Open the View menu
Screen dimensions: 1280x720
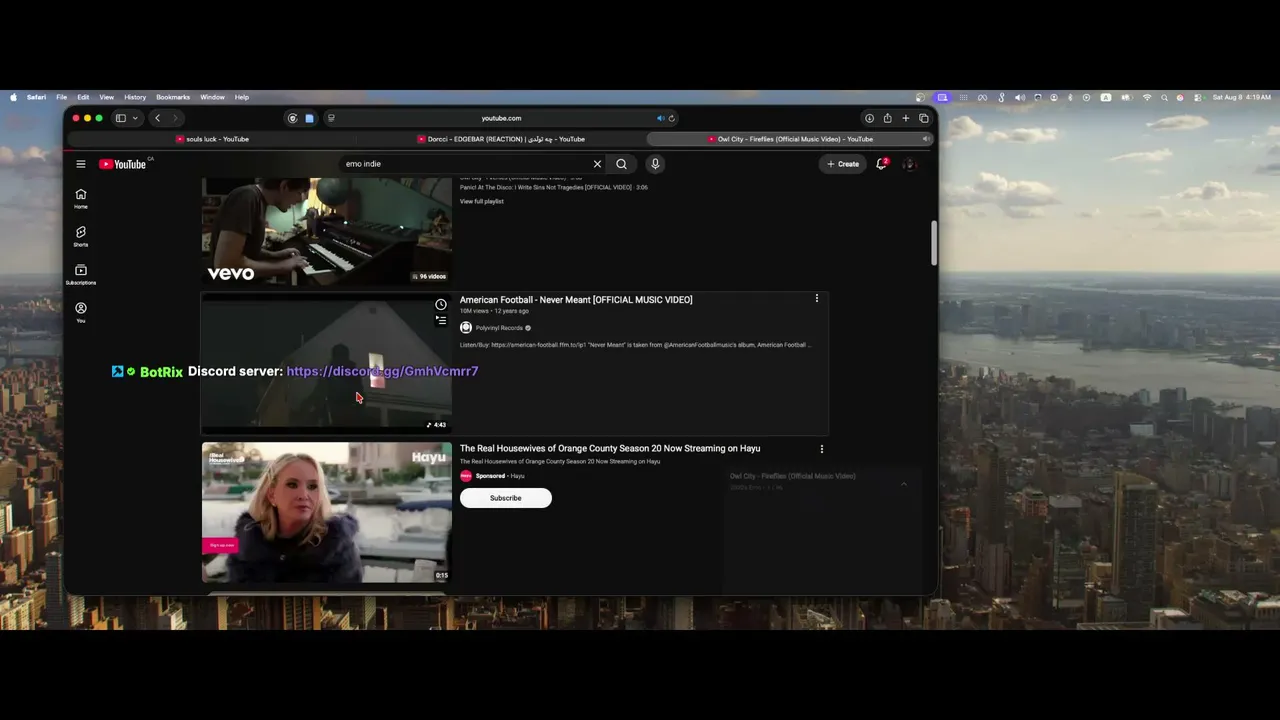tap(106, 97)
